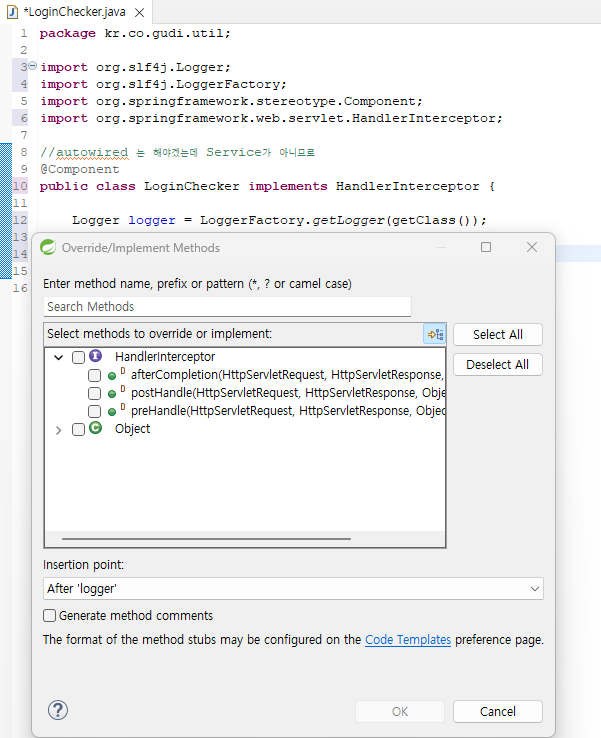Click the public class LoginChecker line

coord(267,186)
